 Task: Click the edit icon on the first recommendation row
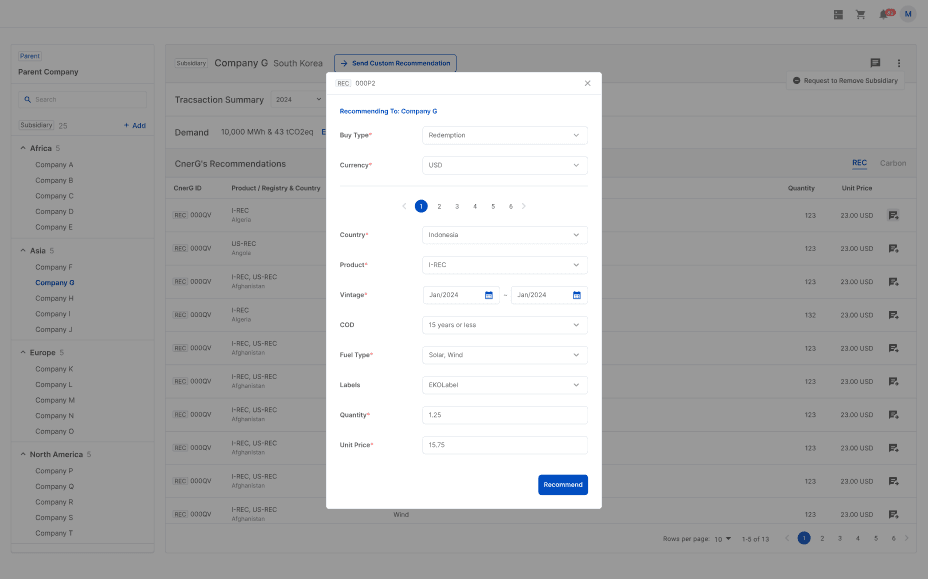[x=892, y=214]
